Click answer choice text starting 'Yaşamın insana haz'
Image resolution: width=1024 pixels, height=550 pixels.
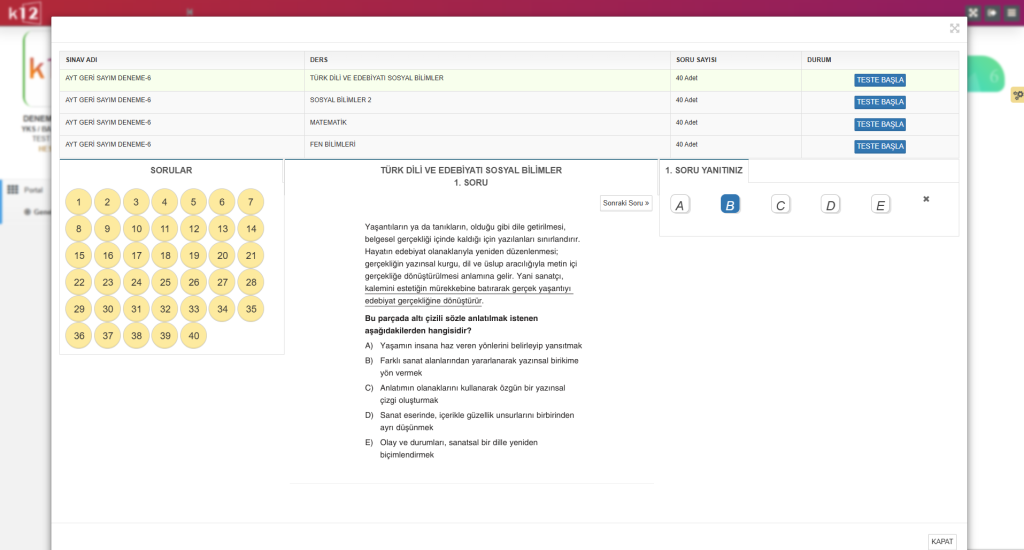[481, 346]
